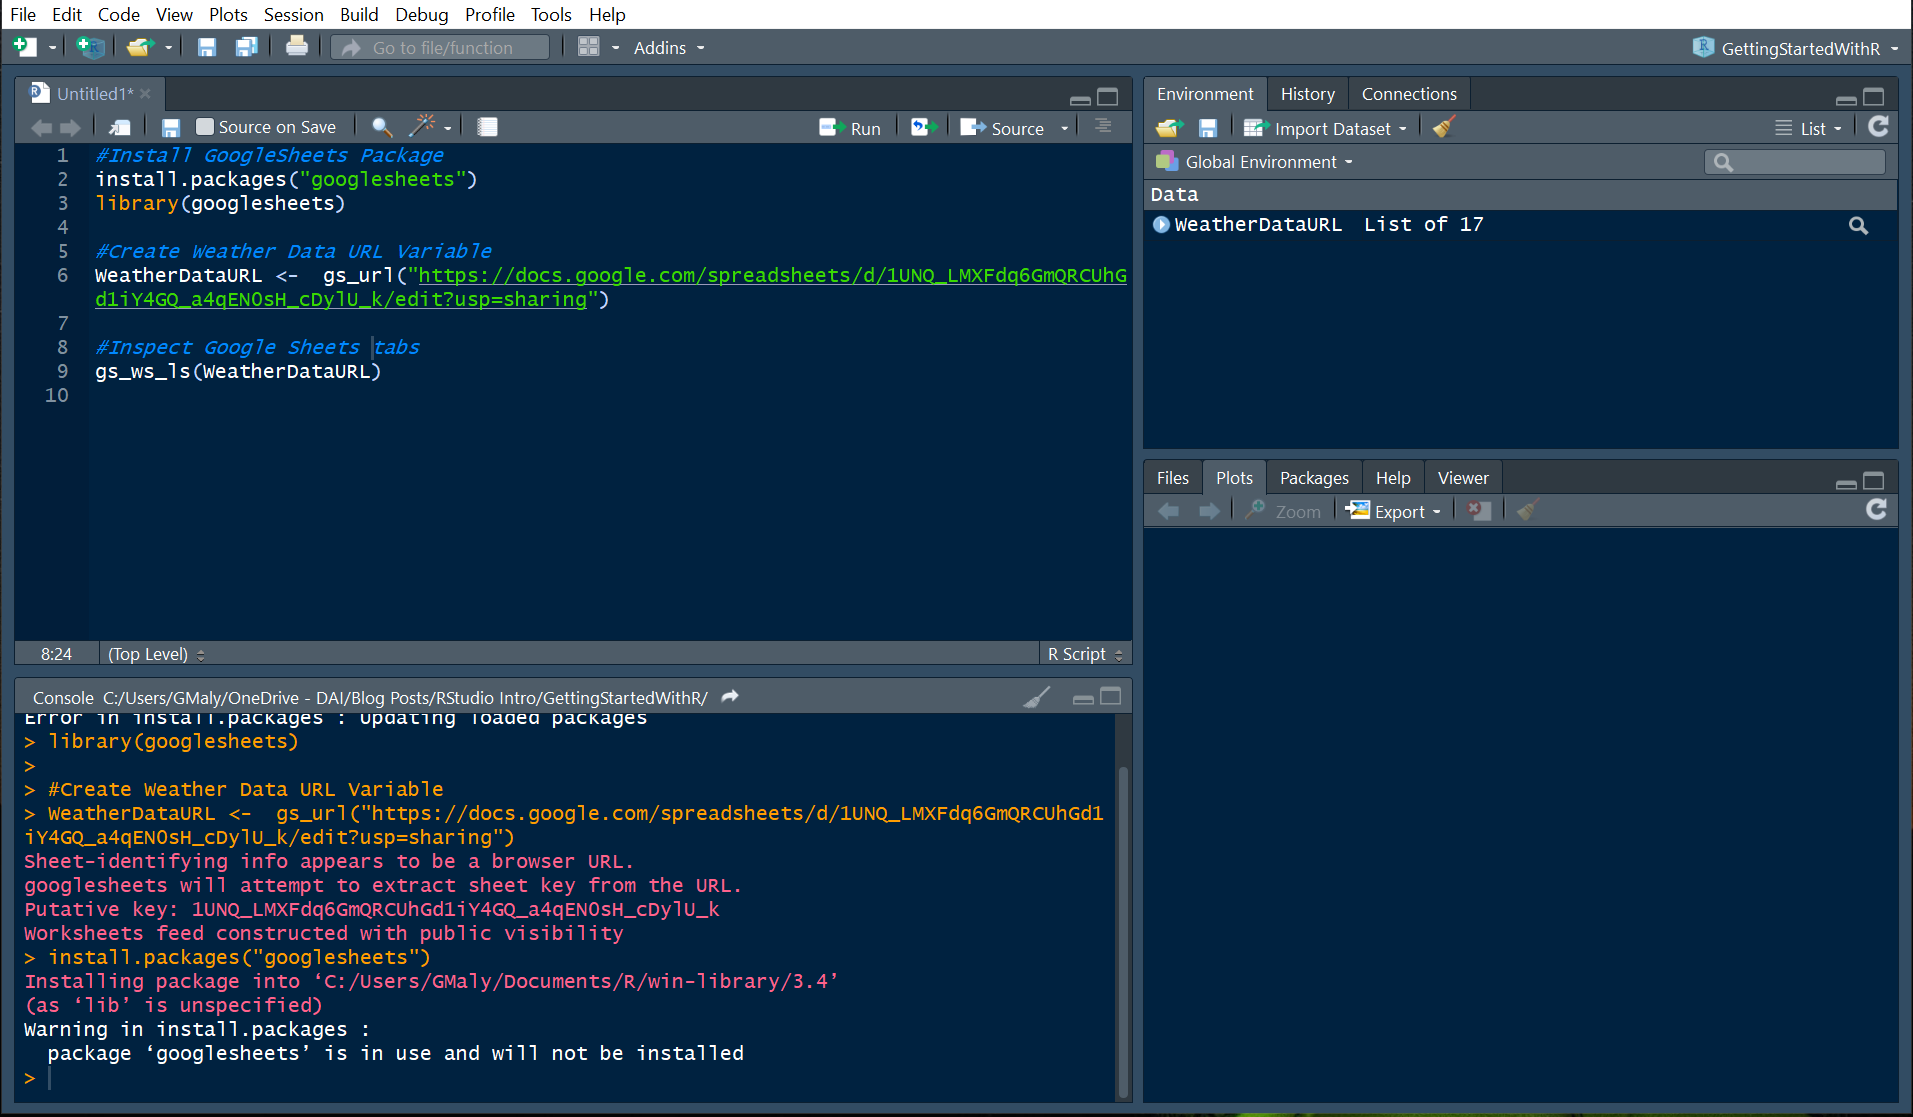Viewport: 1913px width, 1117px height.
Task: Click line 9 gs_ws_ls(WeatherDataURL) code
Action: (238, 371)
